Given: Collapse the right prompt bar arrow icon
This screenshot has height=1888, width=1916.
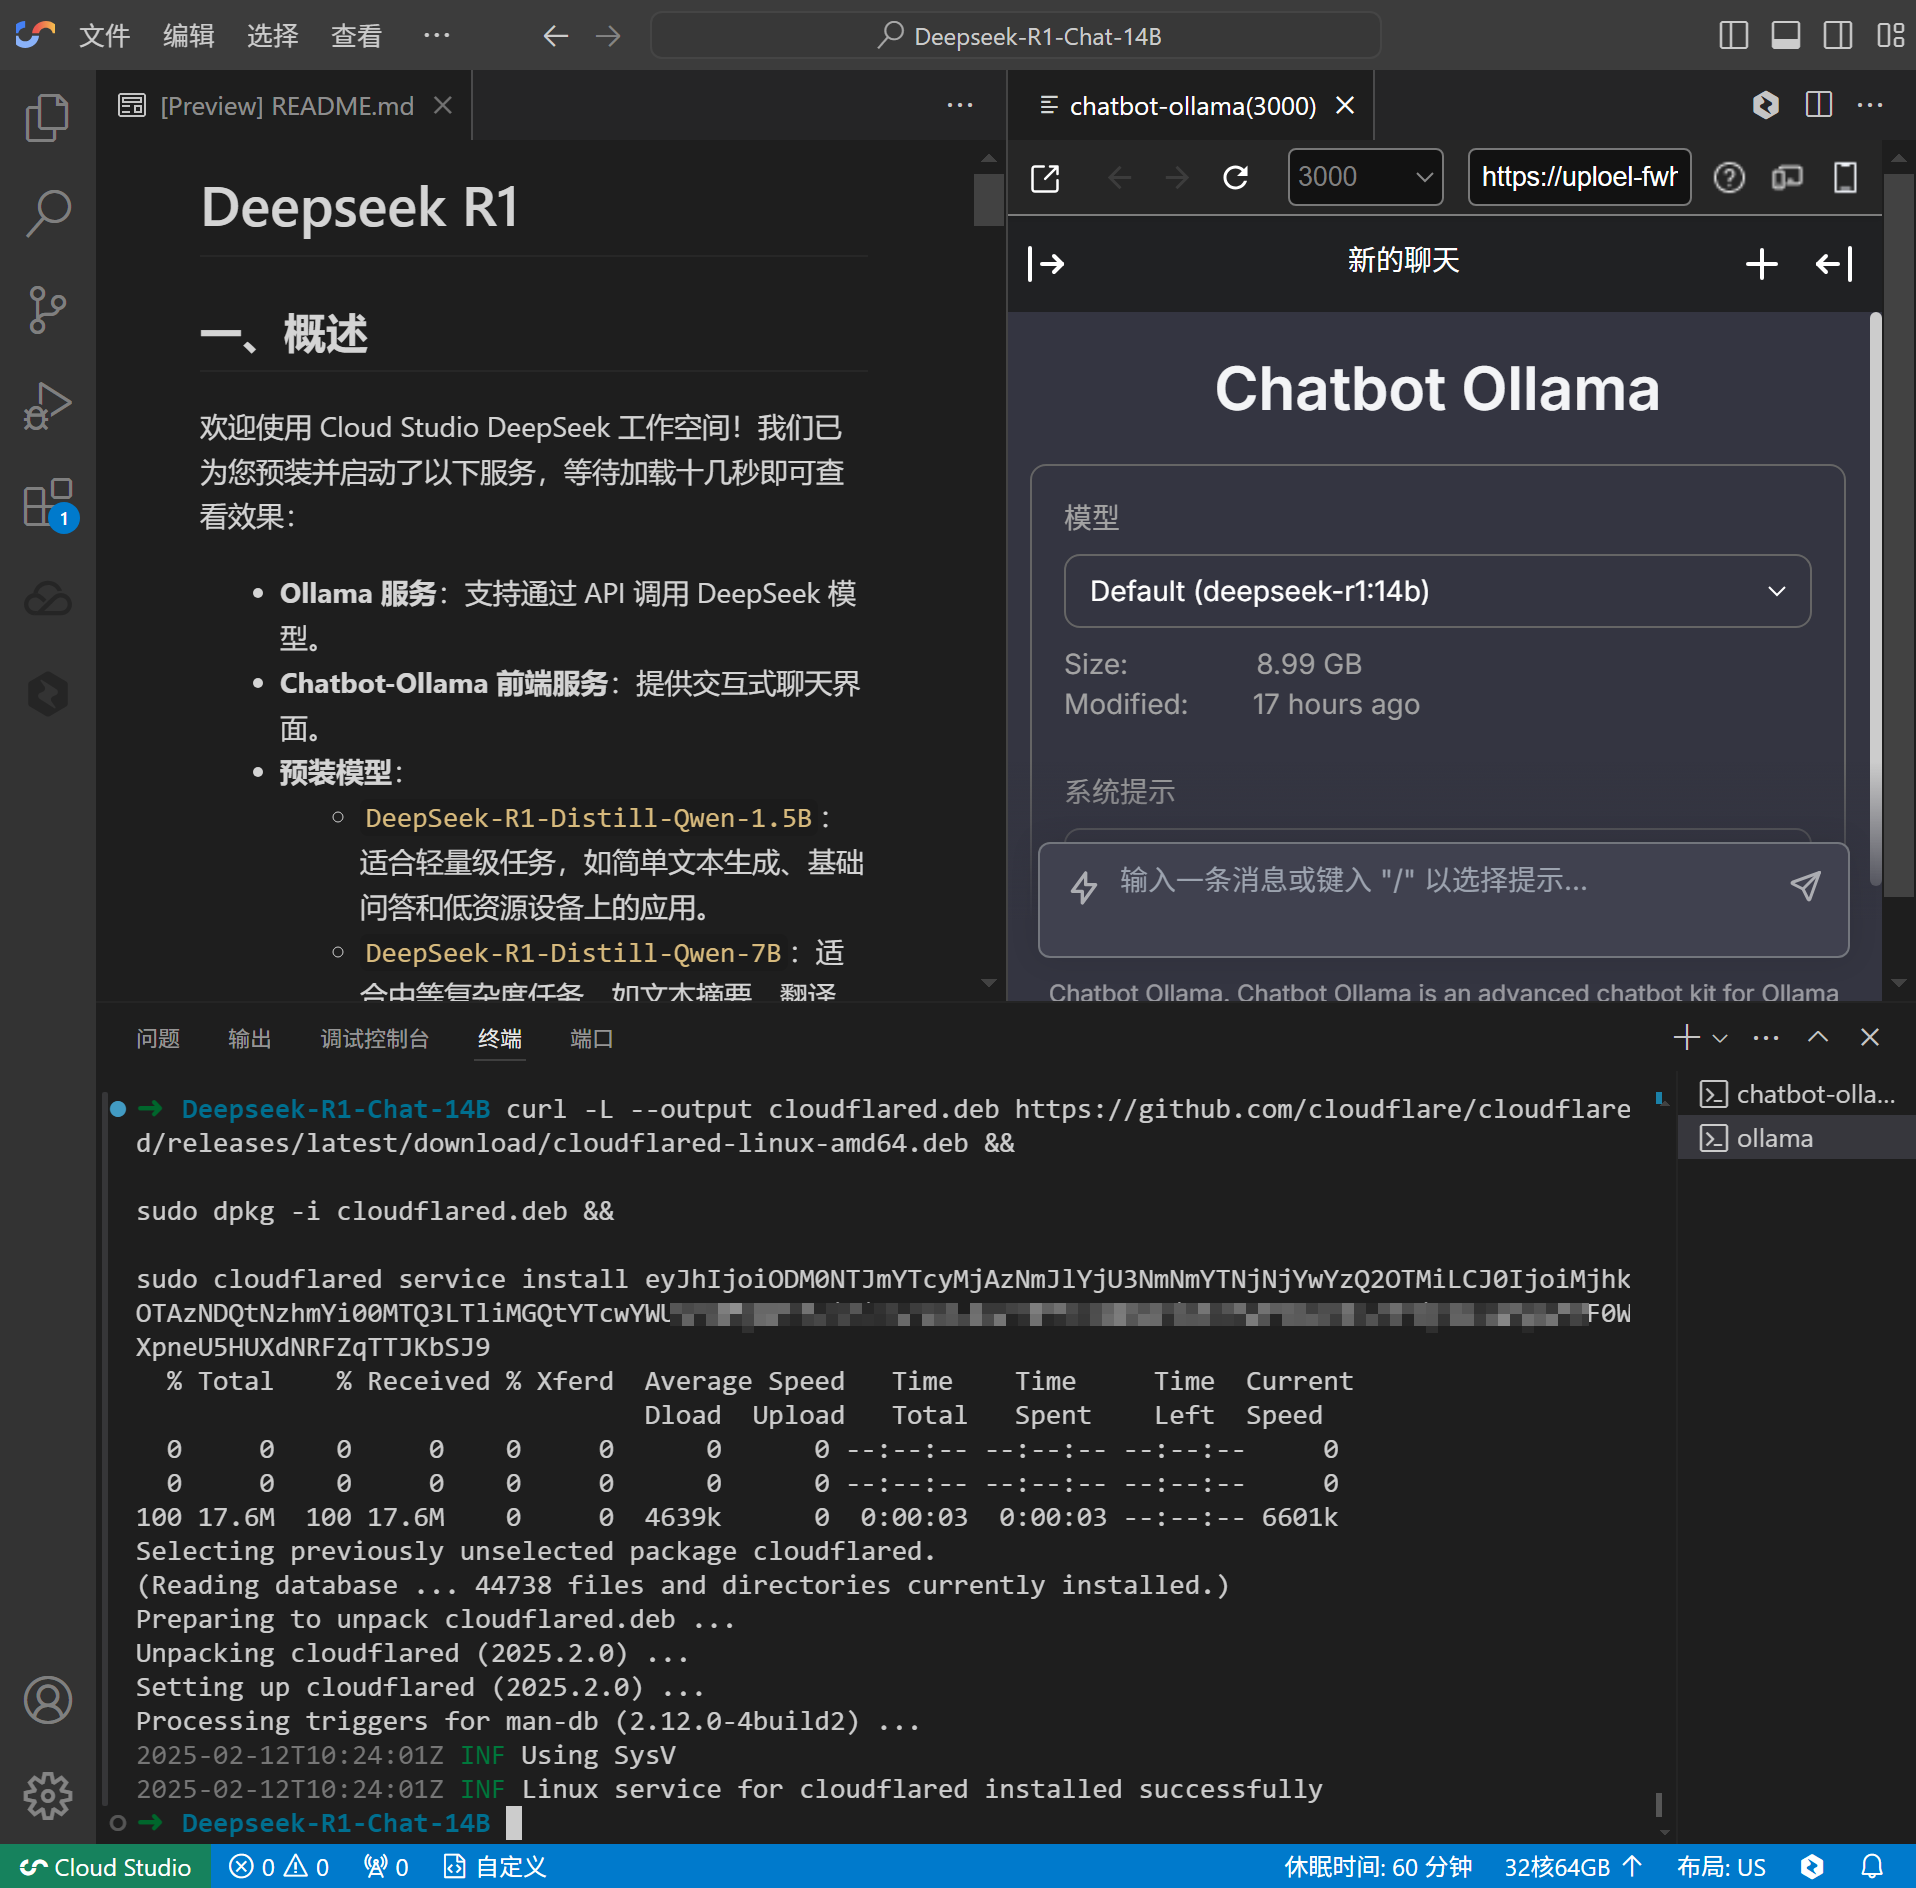Looking at the screenshot, I should 1834,264.
